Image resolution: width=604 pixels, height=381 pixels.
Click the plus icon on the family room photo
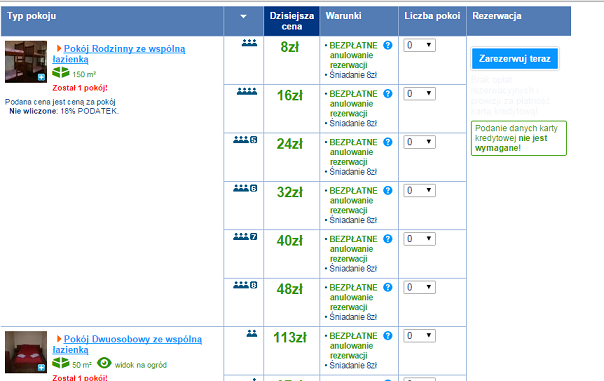pyautogui.click(x=42, y=77)
